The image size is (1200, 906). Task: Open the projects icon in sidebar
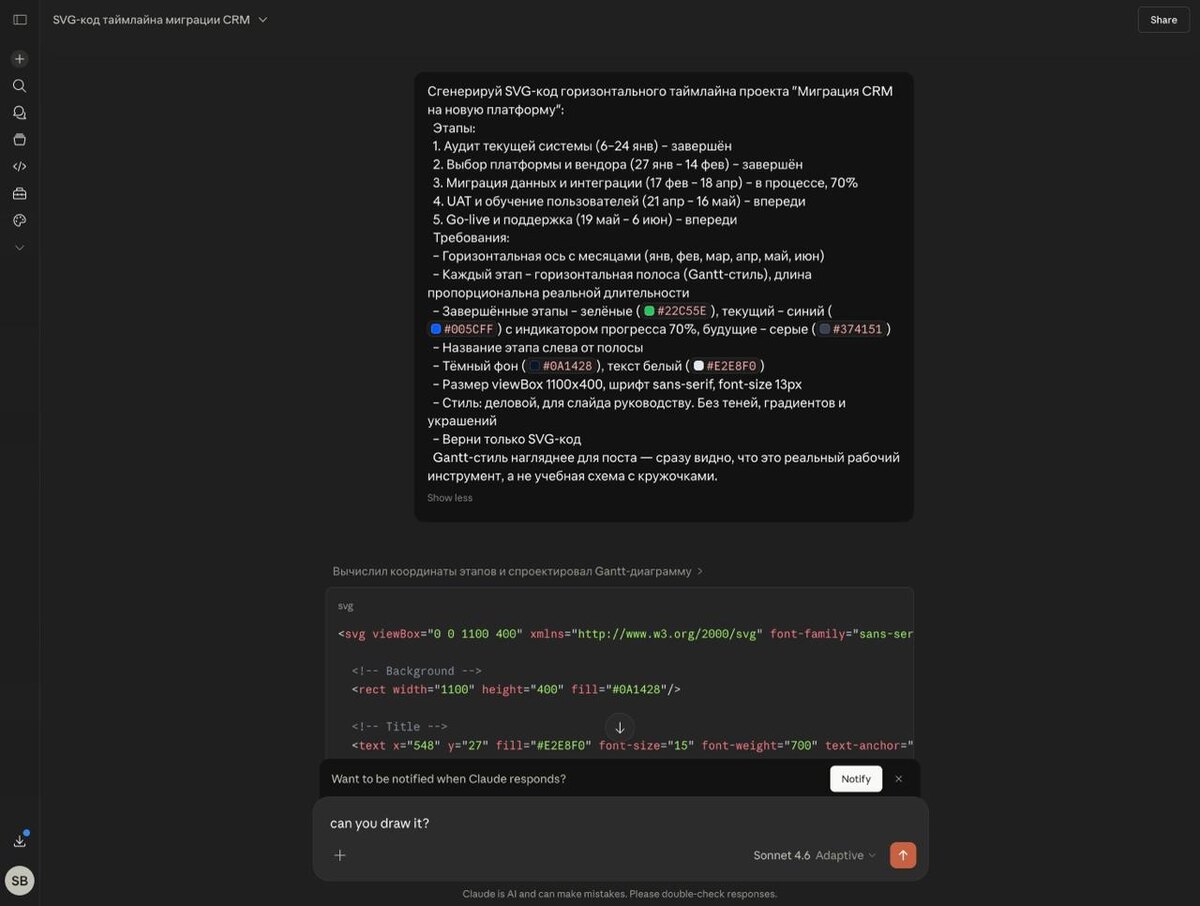(19, 140)
